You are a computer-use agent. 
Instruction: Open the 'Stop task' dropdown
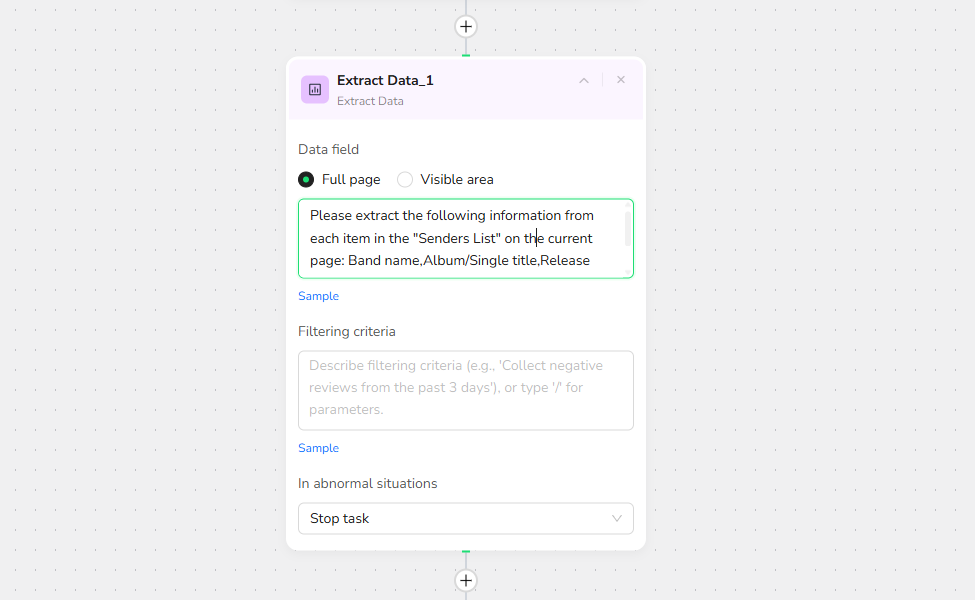[x=465, y=518]
